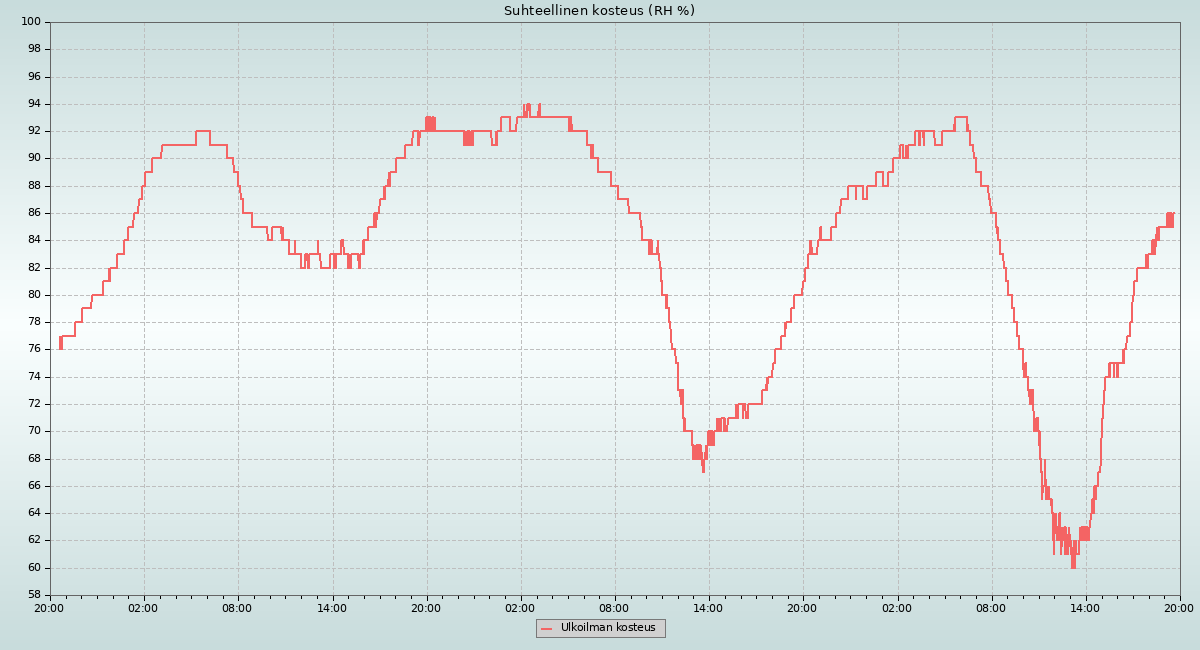The image size is (1200, 650).
Task: Click the curve's lowest point near 60%
Action: coord(1073,566)
